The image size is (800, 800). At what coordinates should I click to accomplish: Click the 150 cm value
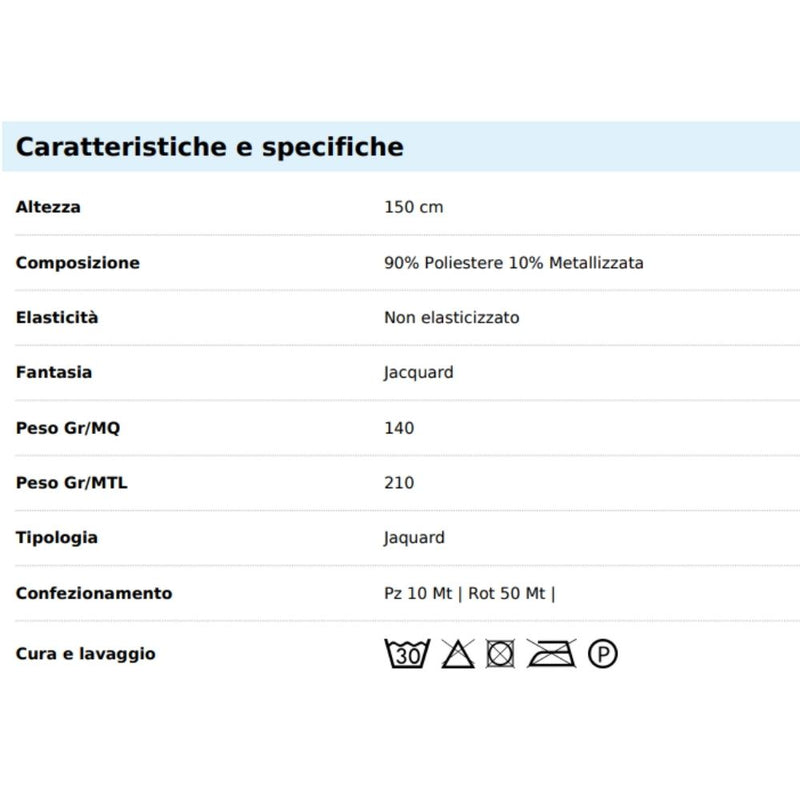pyautogui.click(x=414, y=207)
